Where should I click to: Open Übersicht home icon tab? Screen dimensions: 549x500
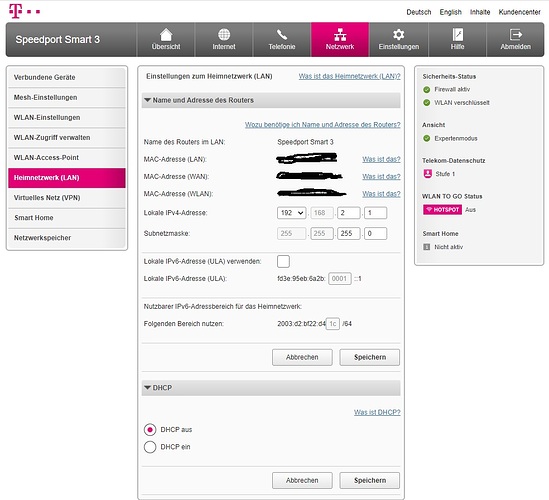tap(166, 40)
